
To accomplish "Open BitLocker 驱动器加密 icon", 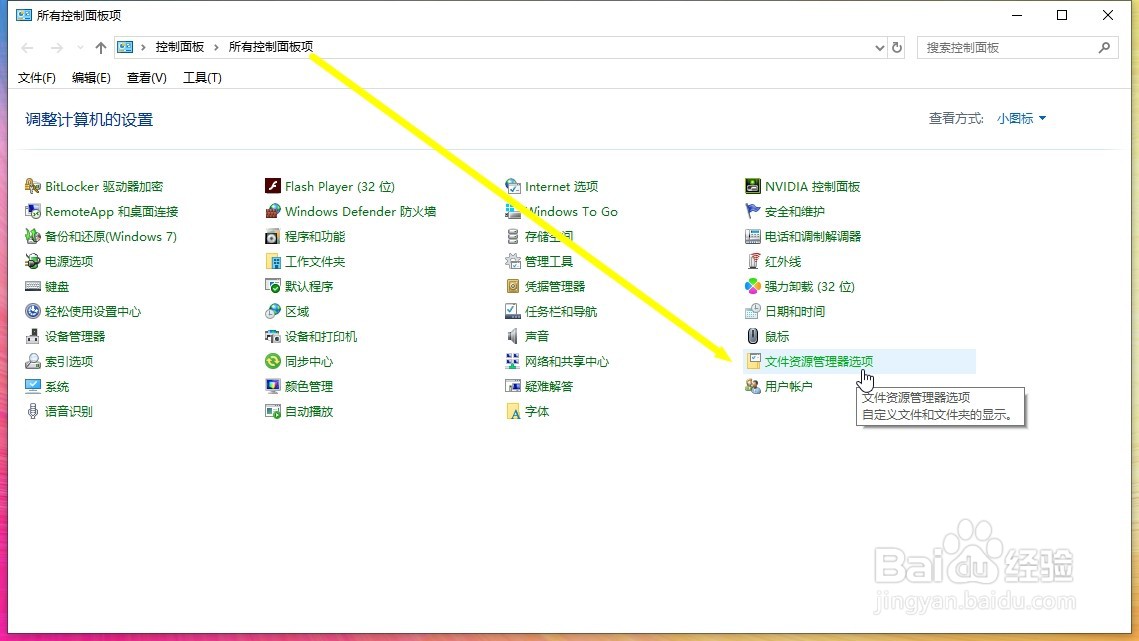I will point(33,186).
